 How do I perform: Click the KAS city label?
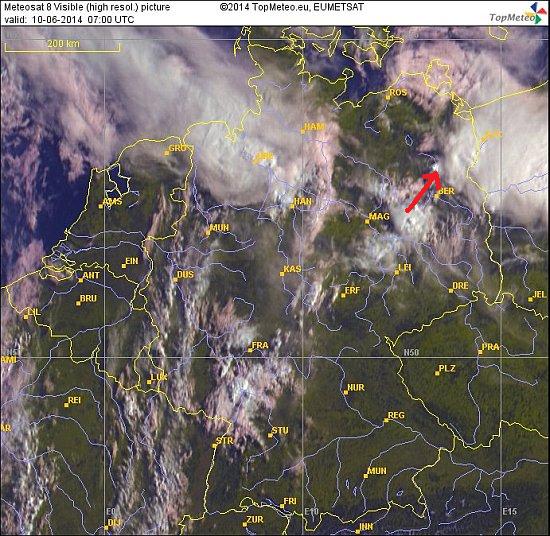(292, 269)
